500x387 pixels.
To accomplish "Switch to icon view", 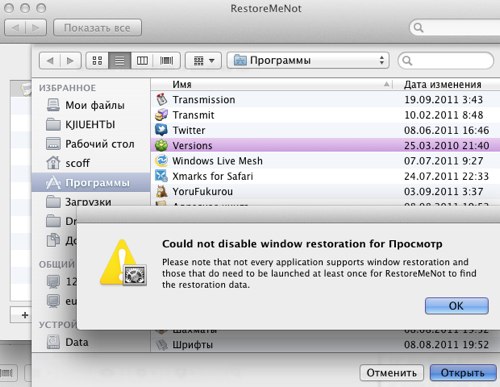I will [x=97, y=61].
